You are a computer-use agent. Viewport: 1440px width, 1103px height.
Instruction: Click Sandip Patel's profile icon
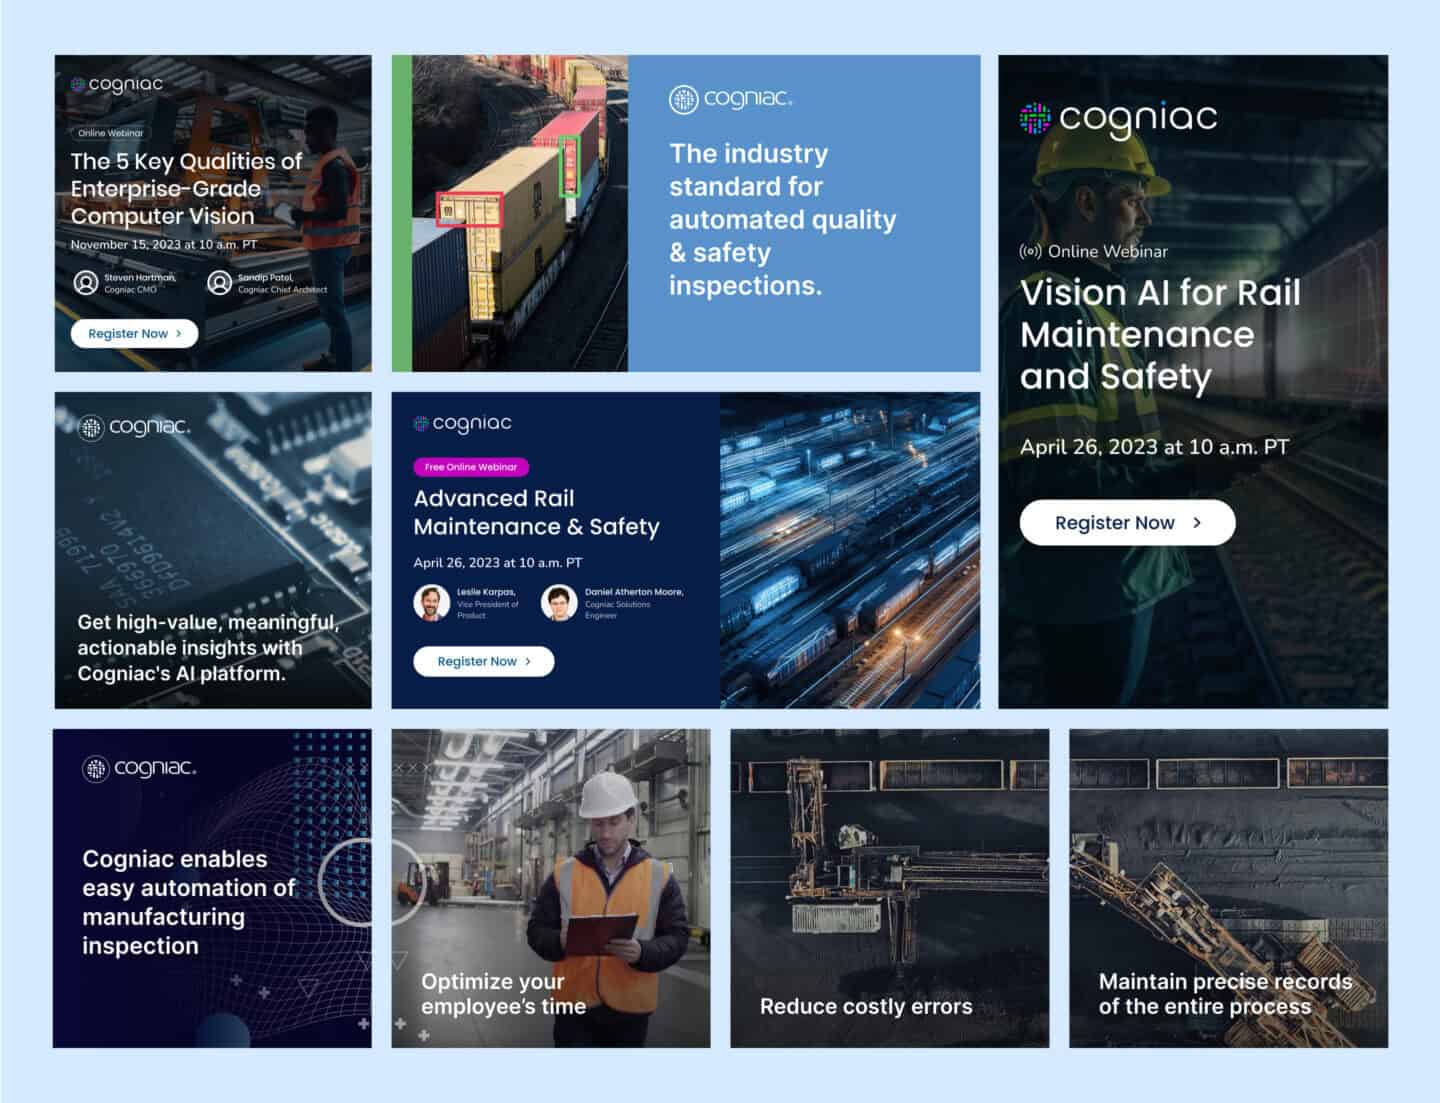click(219, 283)
